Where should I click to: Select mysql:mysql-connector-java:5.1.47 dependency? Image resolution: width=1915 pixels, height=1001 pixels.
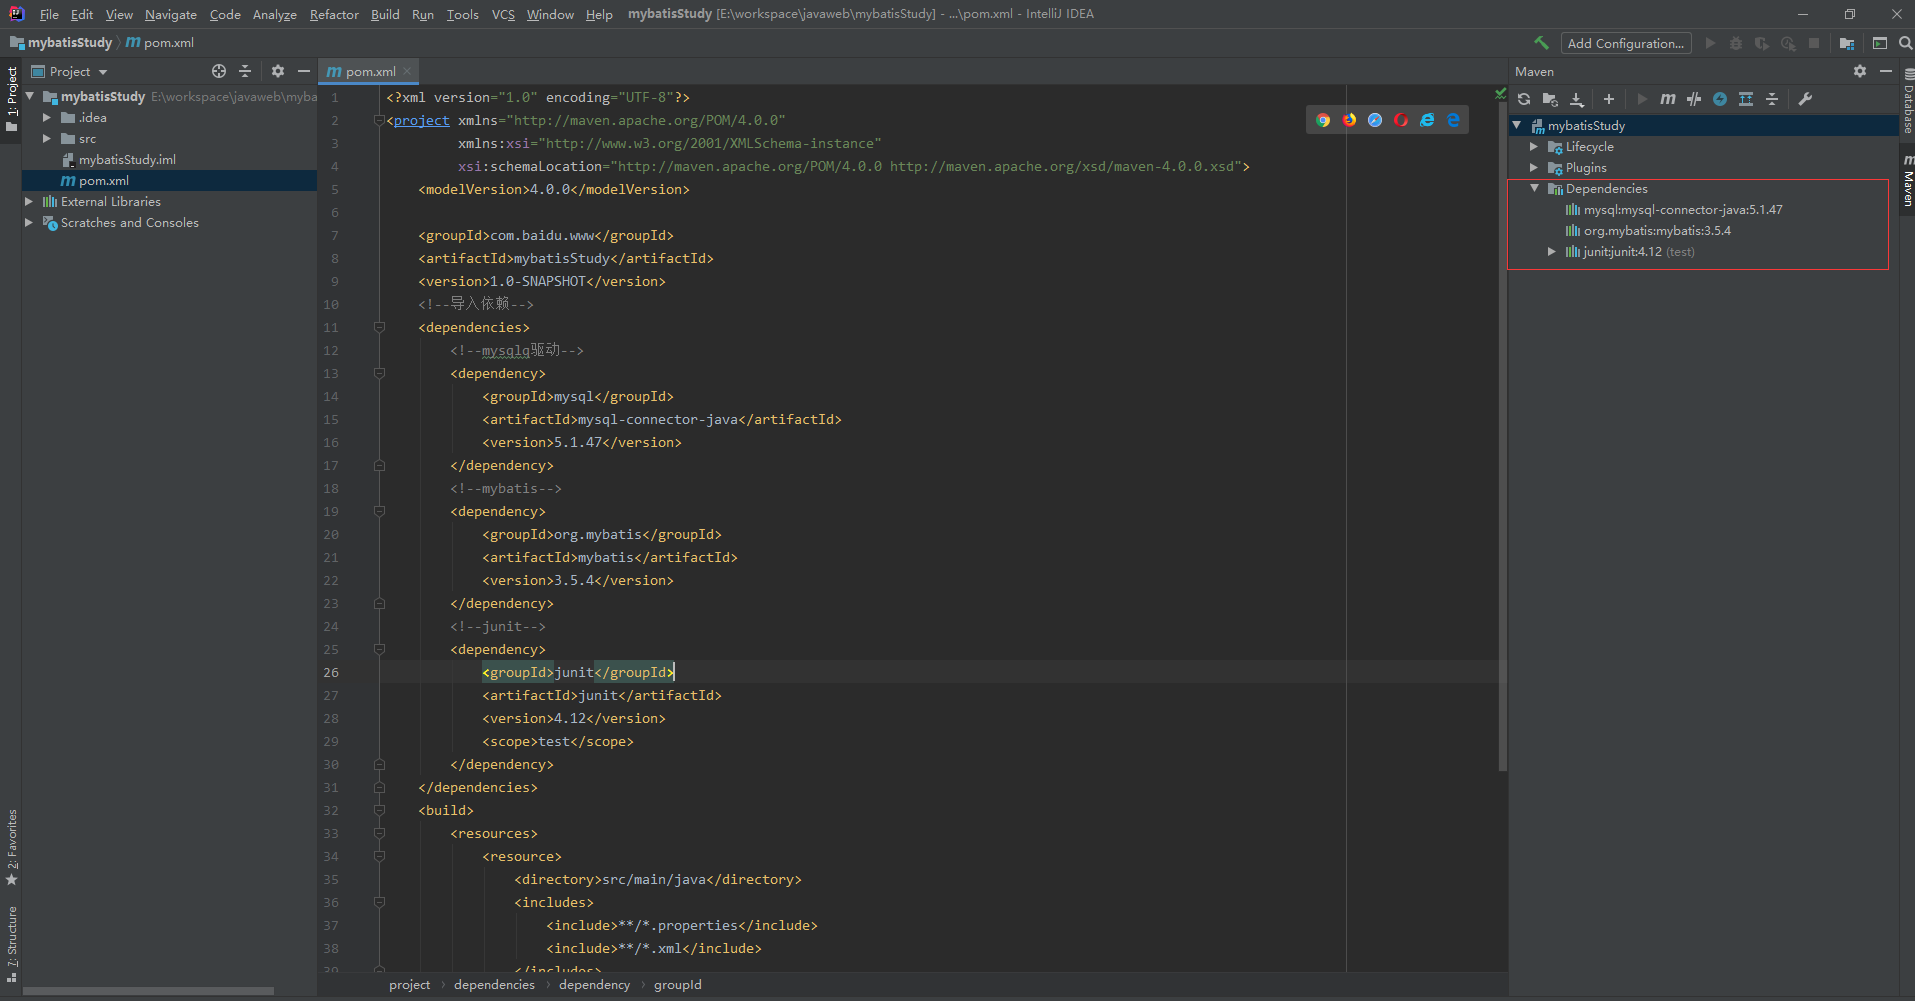click(x=1683, y=209)
